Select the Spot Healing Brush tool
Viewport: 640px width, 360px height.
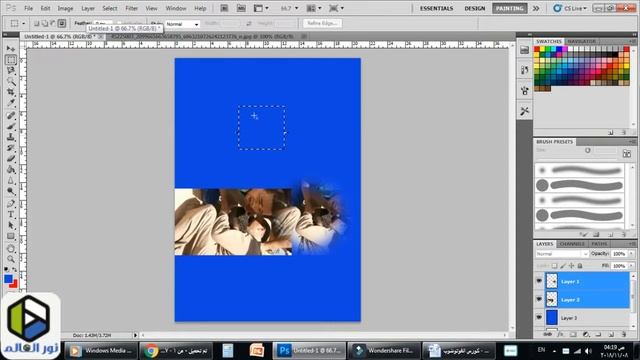pos(11,116)
